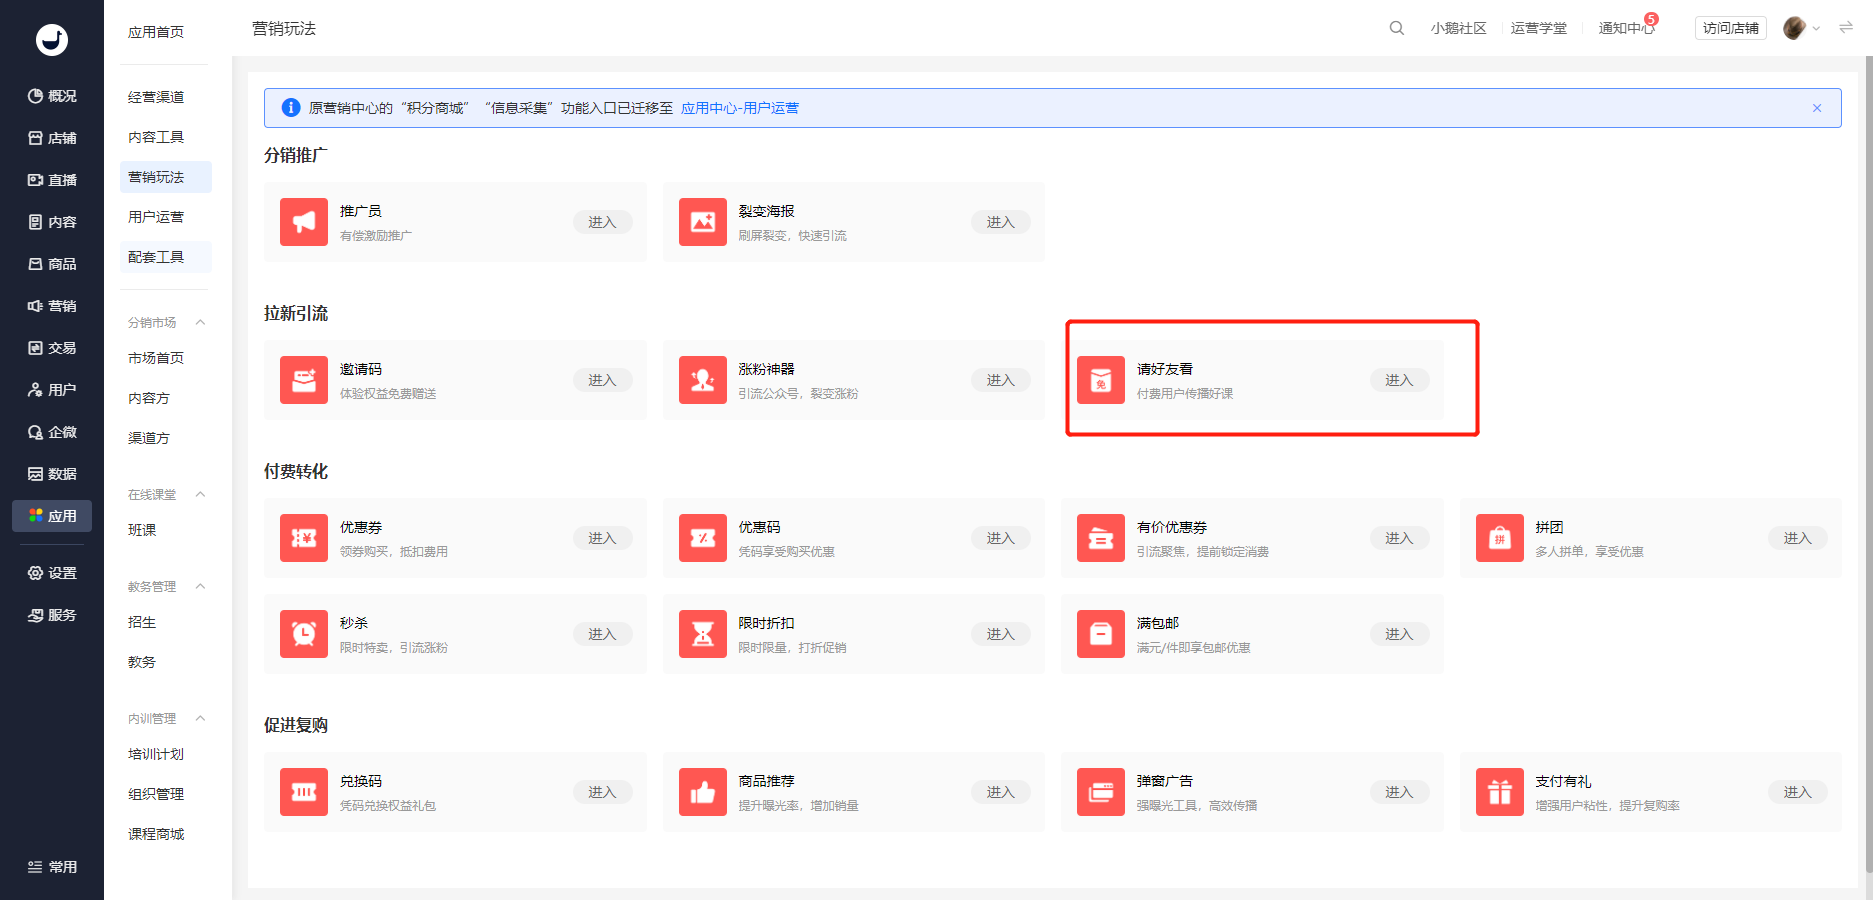Collapse the 分销市场 sidebar group

(x=200, y=322)
